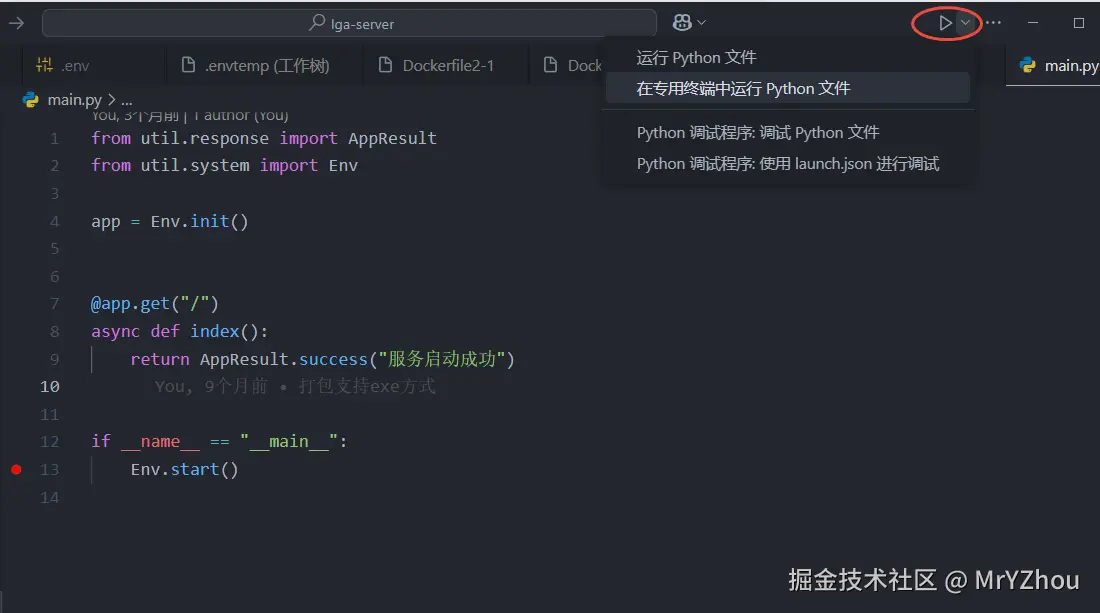Select '运行 Python 文件' menu item
The width and height of the screenshot is (1100, 613).
click(697, 57)
